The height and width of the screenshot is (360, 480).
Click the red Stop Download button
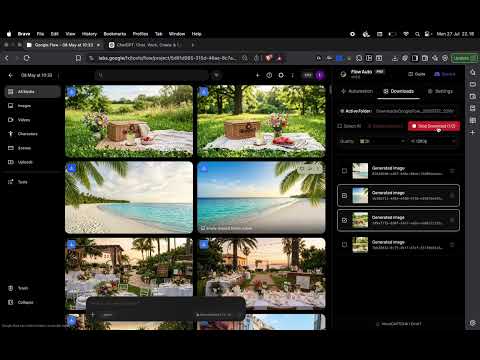(x=434, y=126)
